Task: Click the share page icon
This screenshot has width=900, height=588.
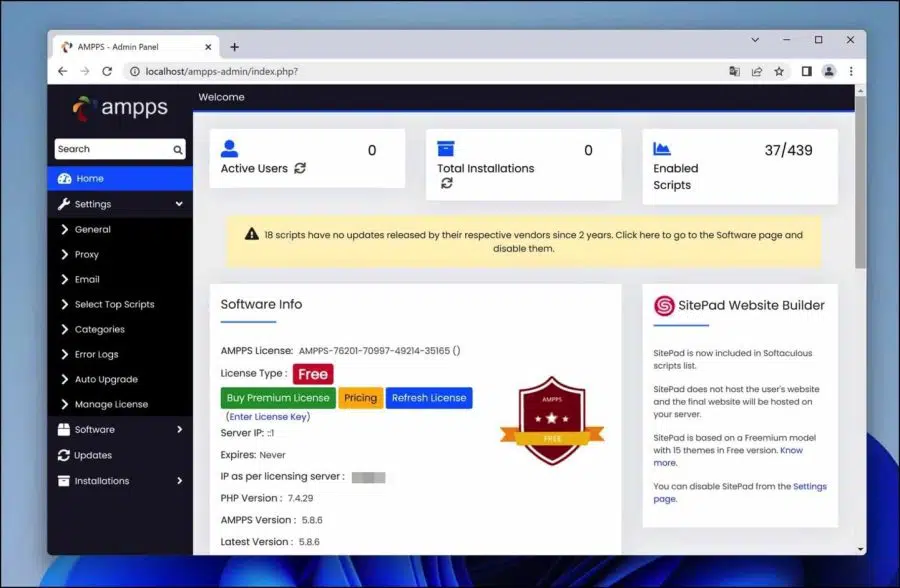Action: coord(757,71)
